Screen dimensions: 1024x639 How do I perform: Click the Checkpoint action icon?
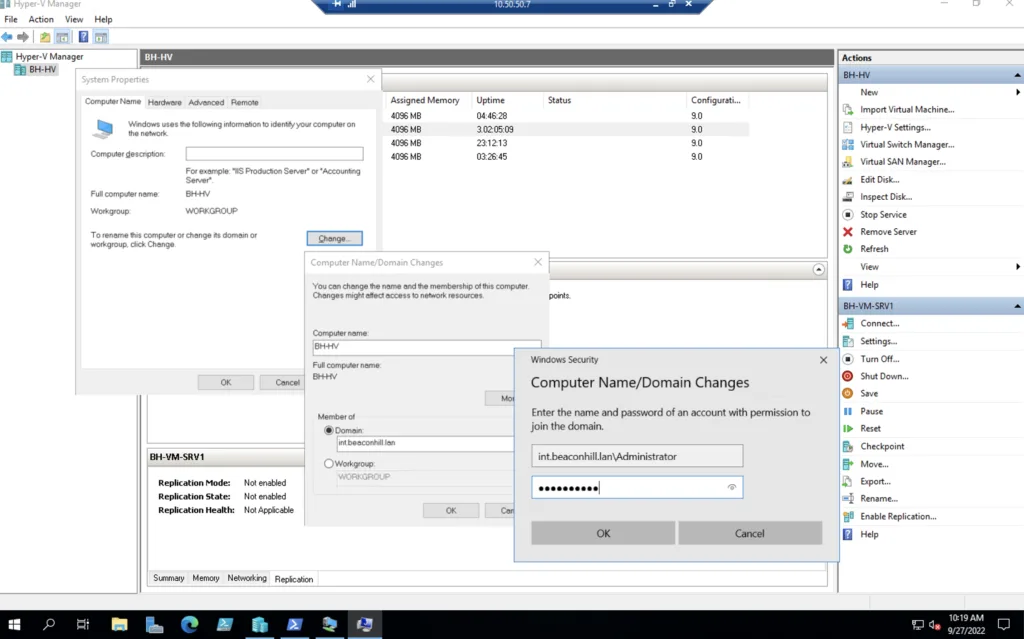[x=848, y=446]
